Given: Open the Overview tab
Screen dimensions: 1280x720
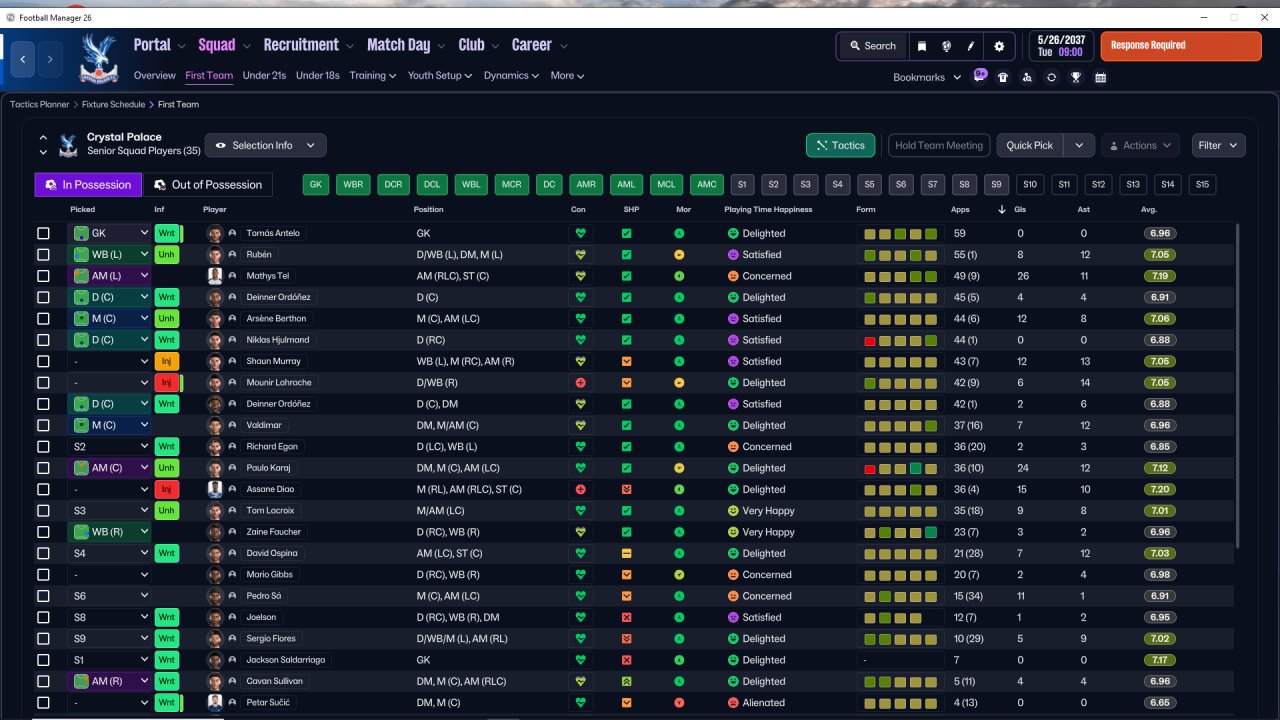Looking at the screenshot, I should [x=155, y=75].
